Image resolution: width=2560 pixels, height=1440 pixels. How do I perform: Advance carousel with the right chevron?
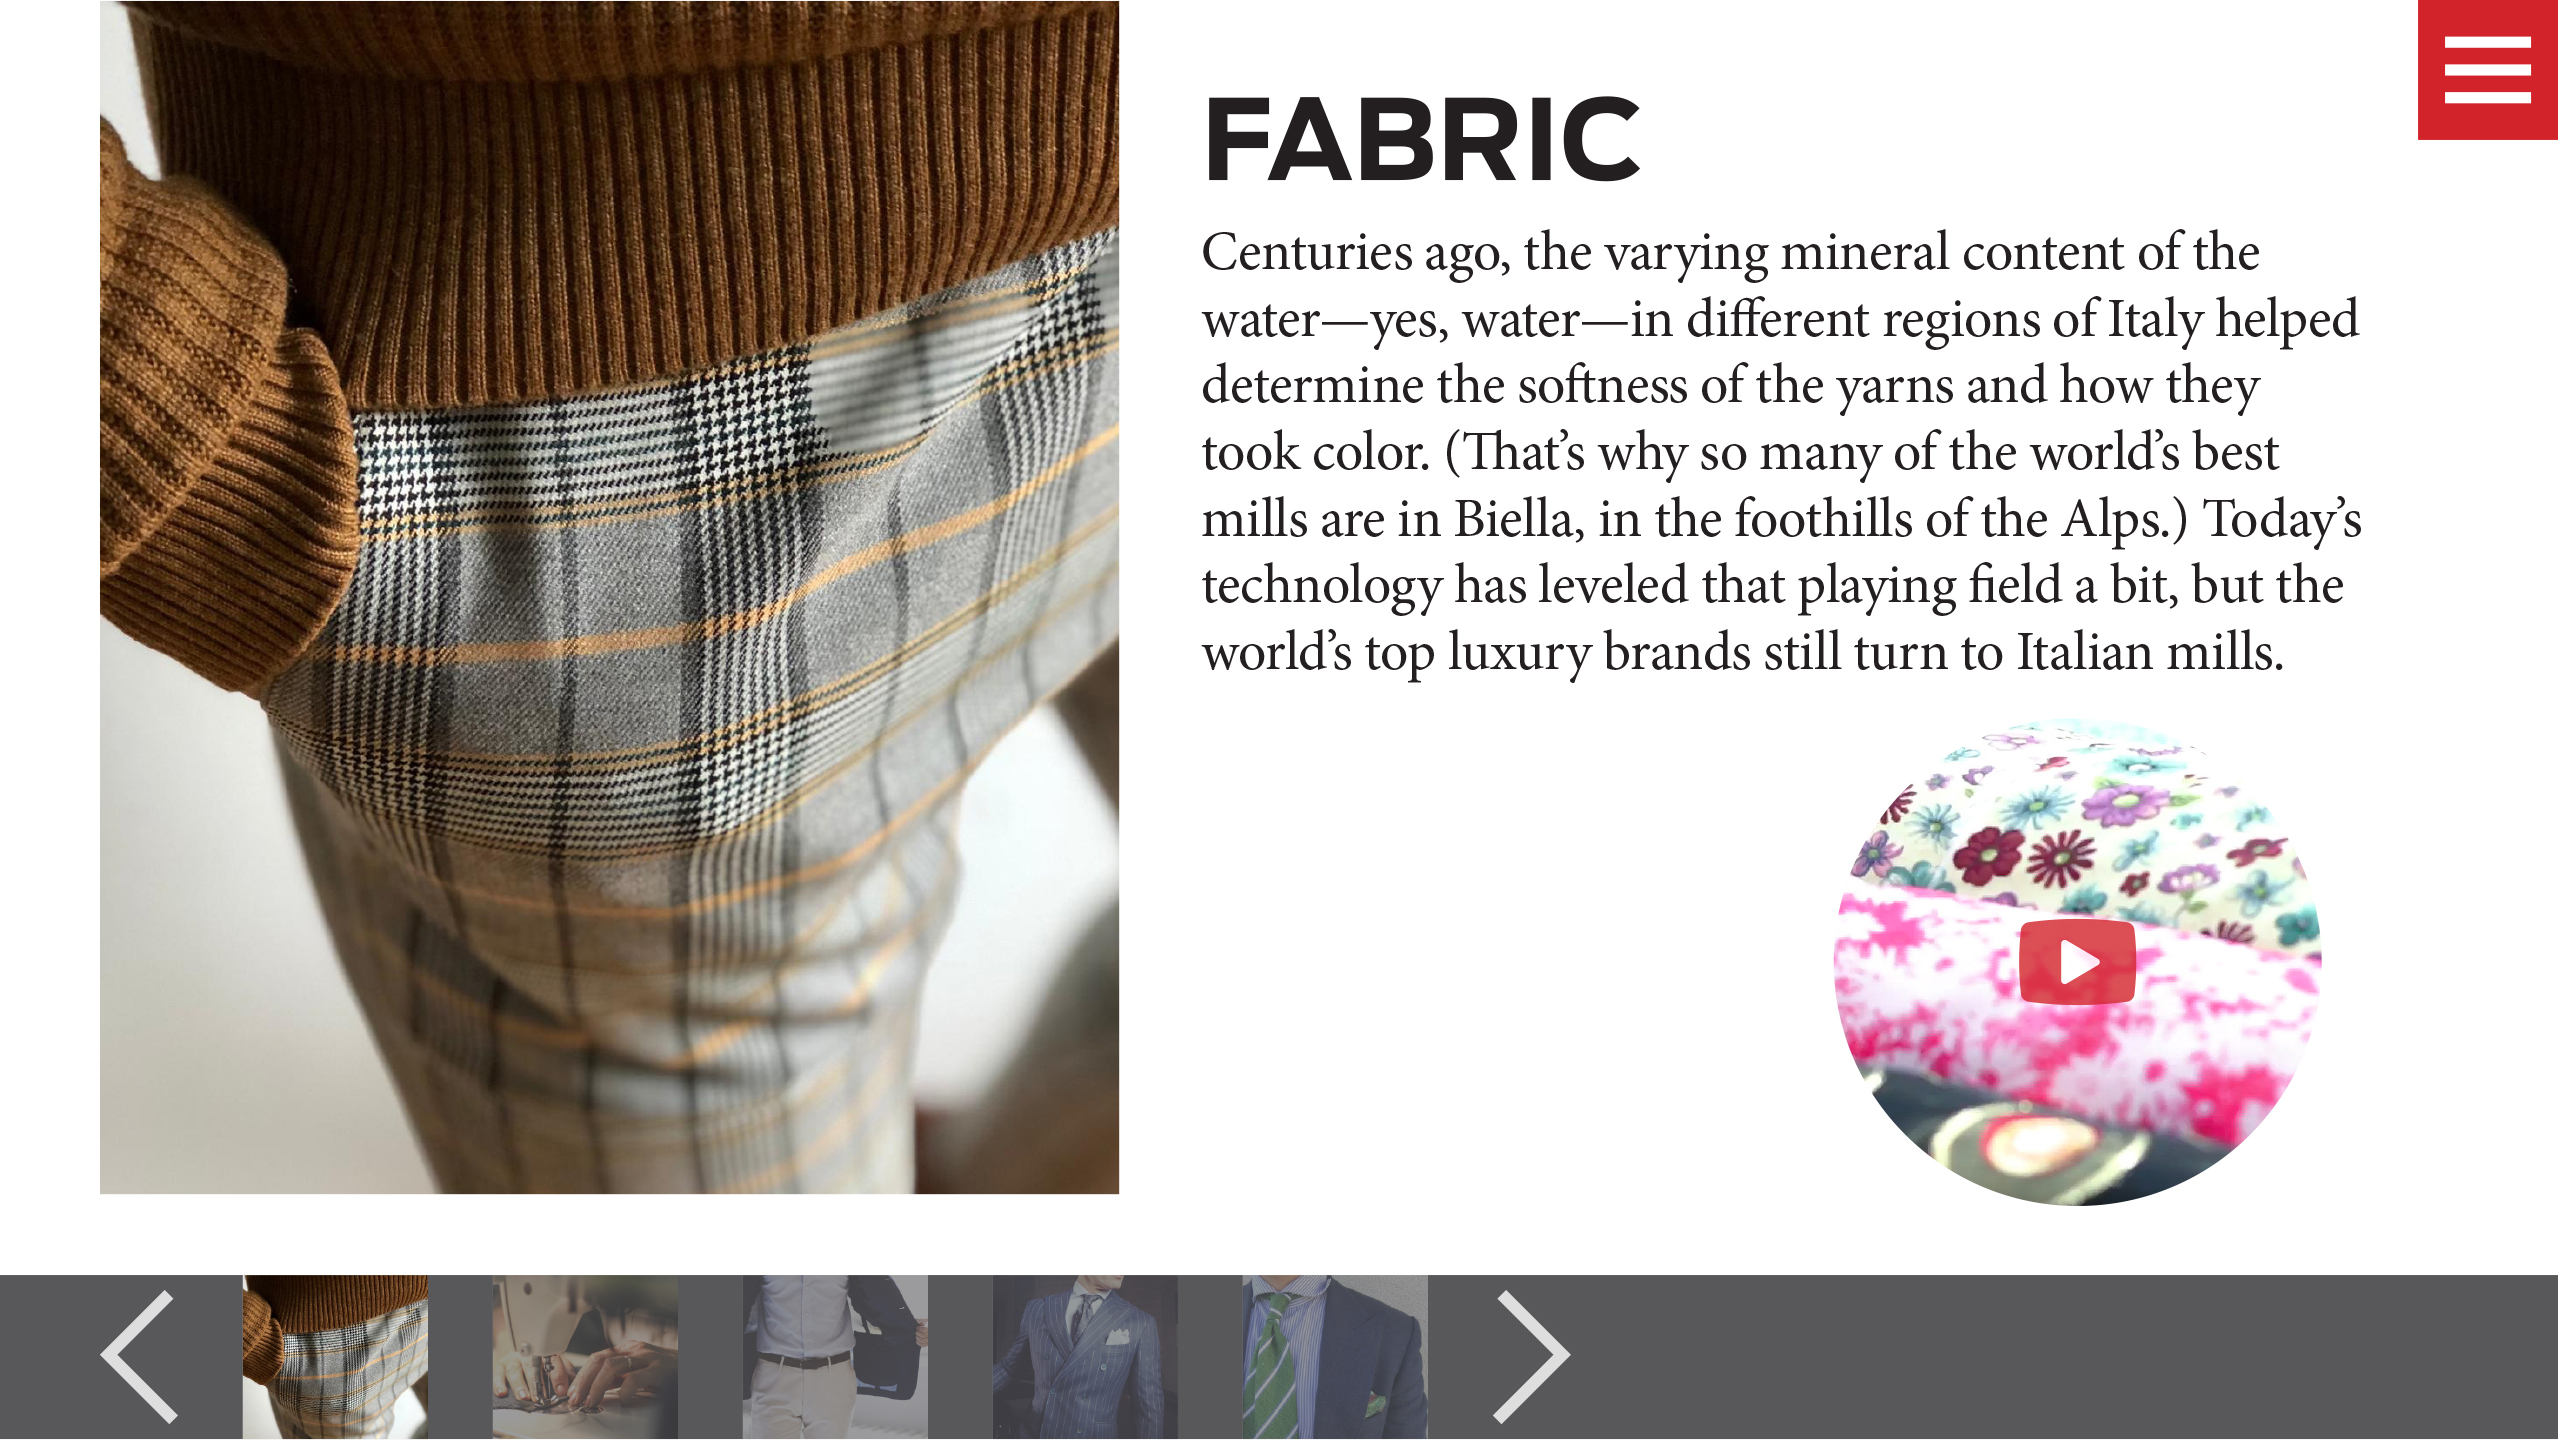[1531, 1356]
